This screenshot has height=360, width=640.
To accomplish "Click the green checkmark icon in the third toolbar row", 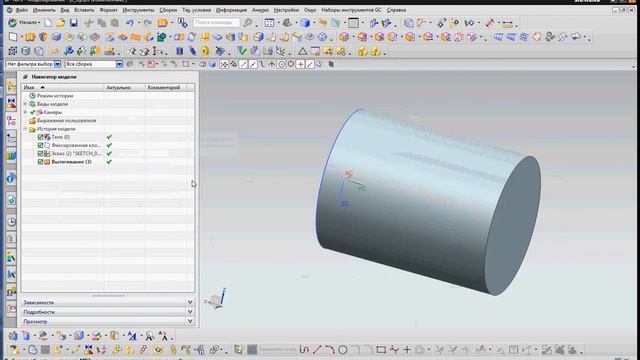I will pyautogui.click(x=242, y=51).
